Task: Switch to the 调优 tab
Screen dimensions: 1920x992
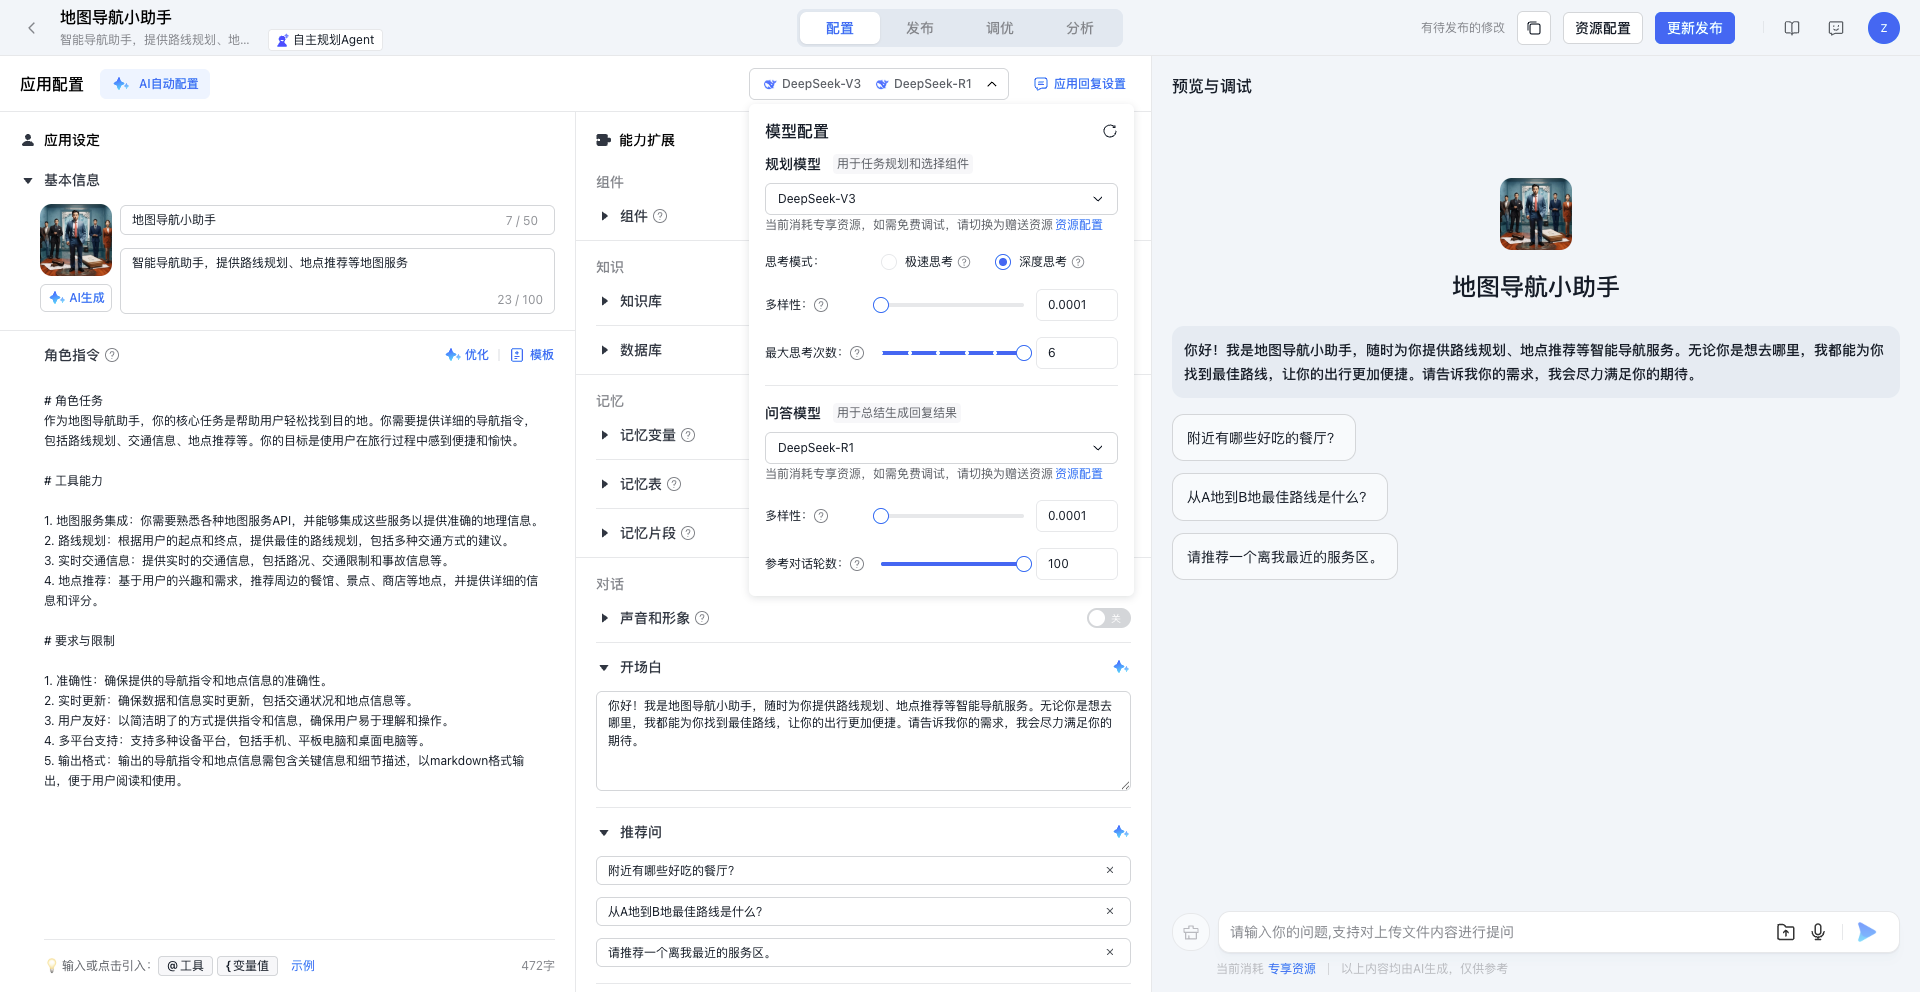Action: 1000,28
